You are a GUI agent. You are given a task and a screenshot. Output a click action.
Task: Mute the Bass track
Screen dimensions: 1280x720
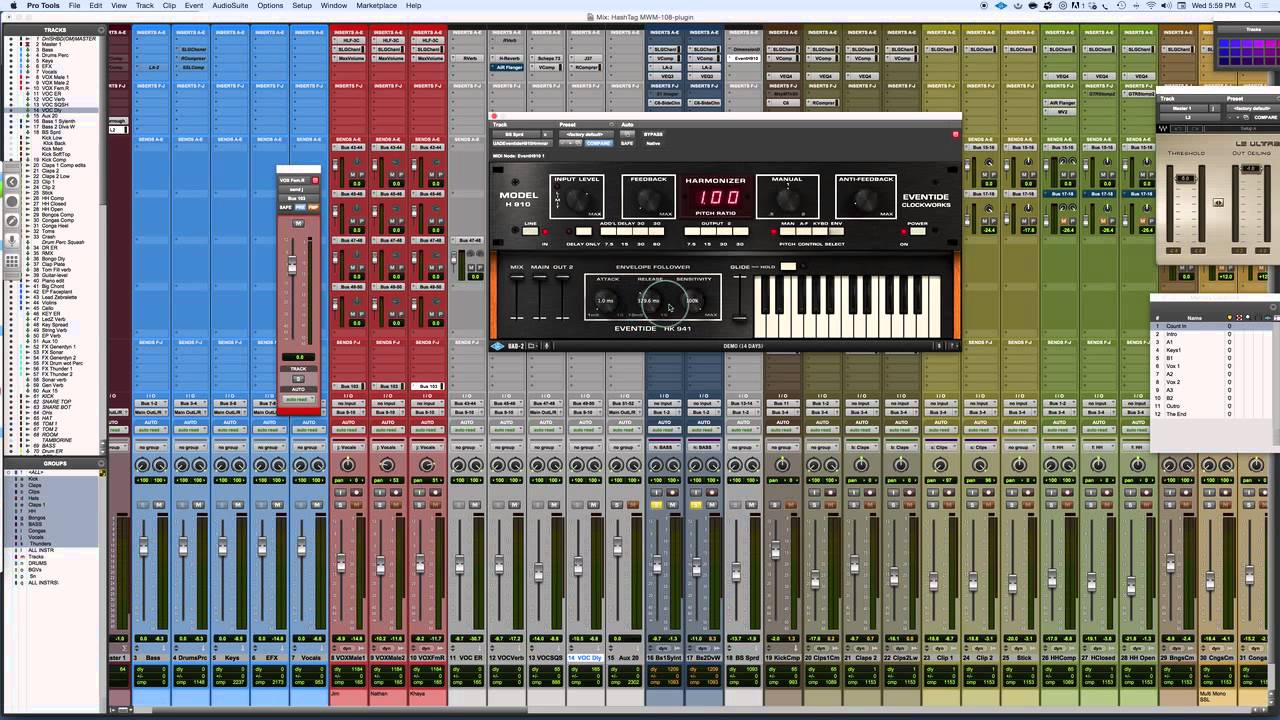click(x=159, y=505)
